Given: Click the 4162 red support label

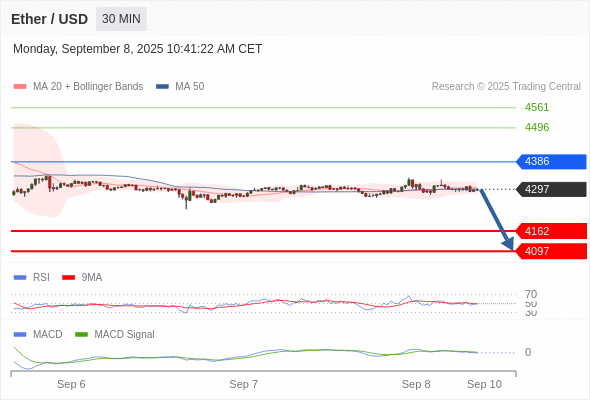Looking at the screenshot, I should click(x=551, y=231).
